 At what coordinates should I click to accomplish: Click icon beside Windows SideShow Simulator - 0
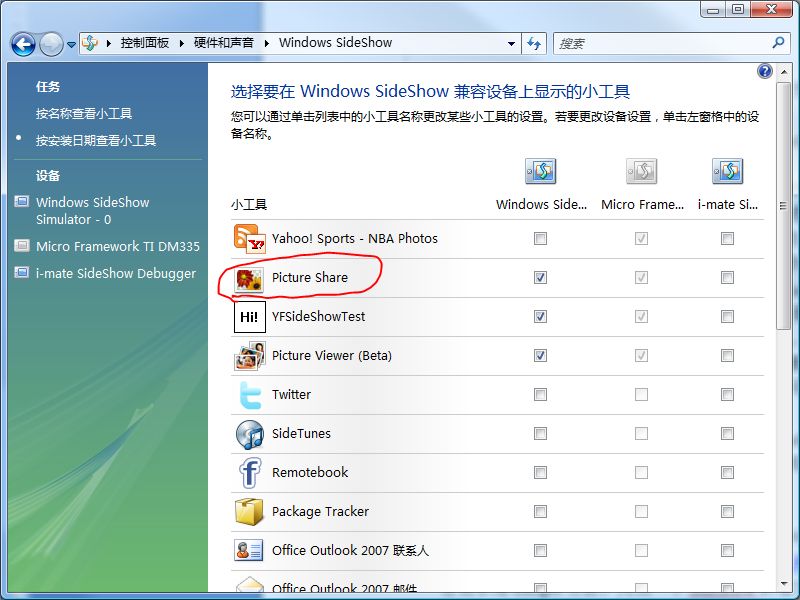(x=21, y=202)
